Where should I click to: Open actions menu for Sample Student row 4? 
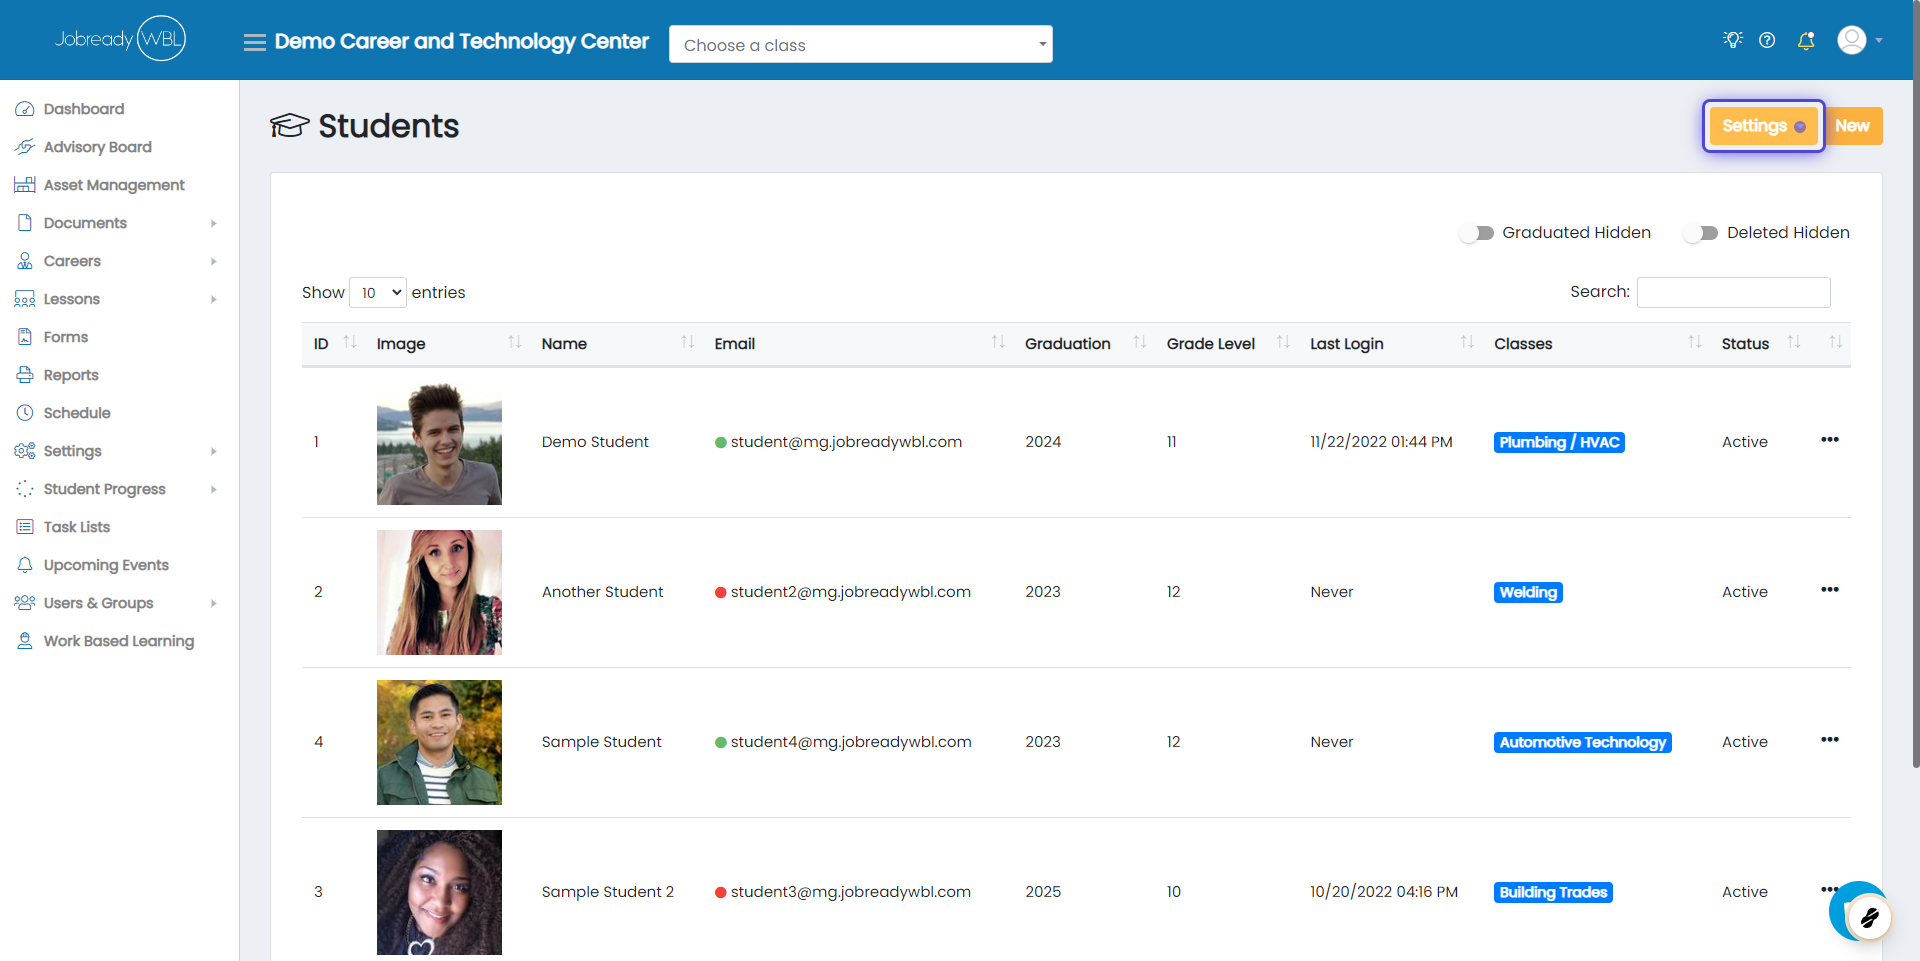[1830, 740]
